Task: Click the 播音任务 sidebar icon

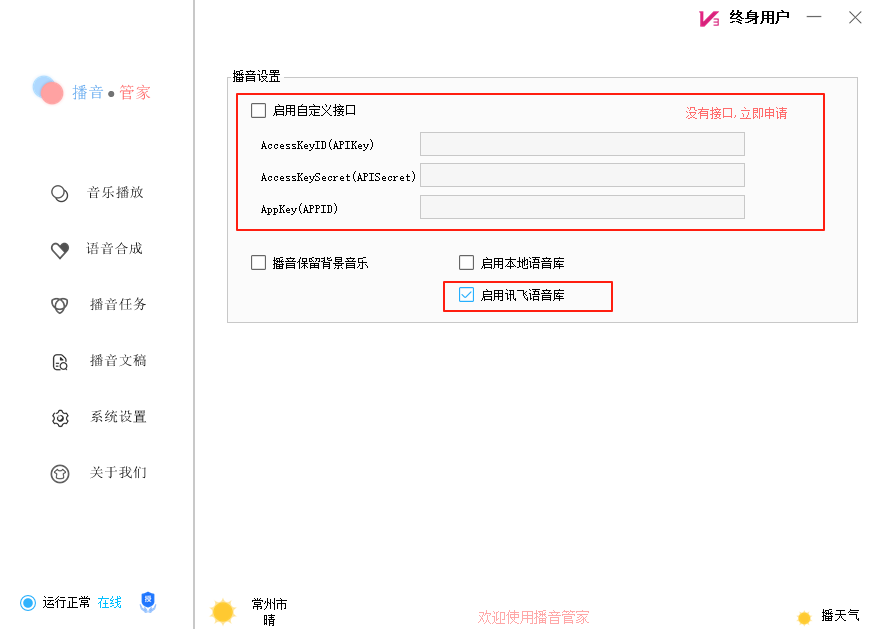Action: click(x=60, y=305)
